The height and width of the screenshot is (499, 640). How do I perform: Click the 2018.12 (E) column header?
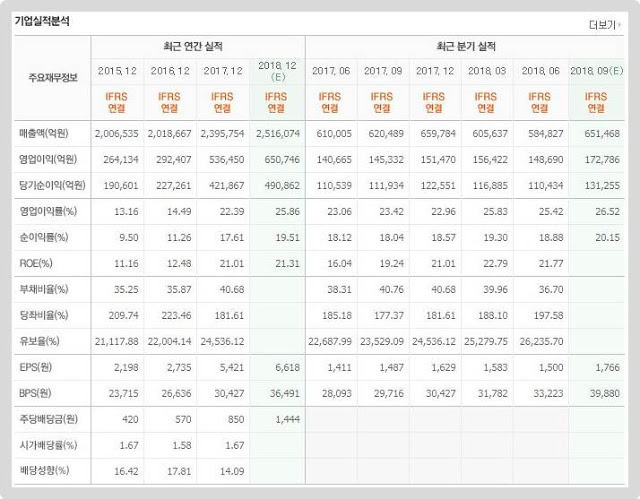pos(277,71)
